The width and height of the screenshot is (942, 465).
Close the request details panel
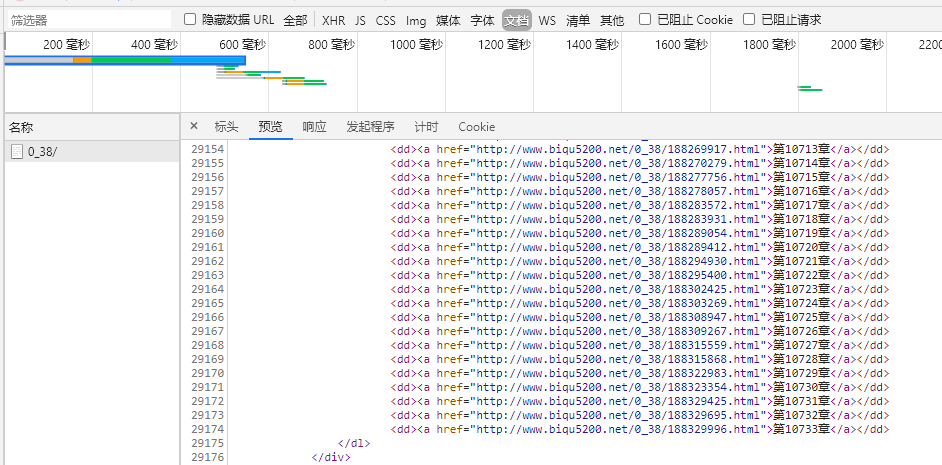pyautogui.click(x=193, y=126)
